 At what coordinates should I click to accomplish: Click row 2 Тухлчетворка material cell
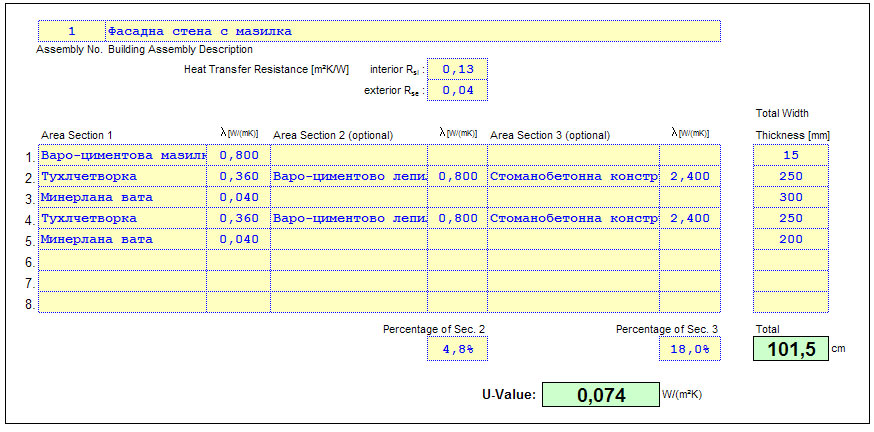click(122, 176)
